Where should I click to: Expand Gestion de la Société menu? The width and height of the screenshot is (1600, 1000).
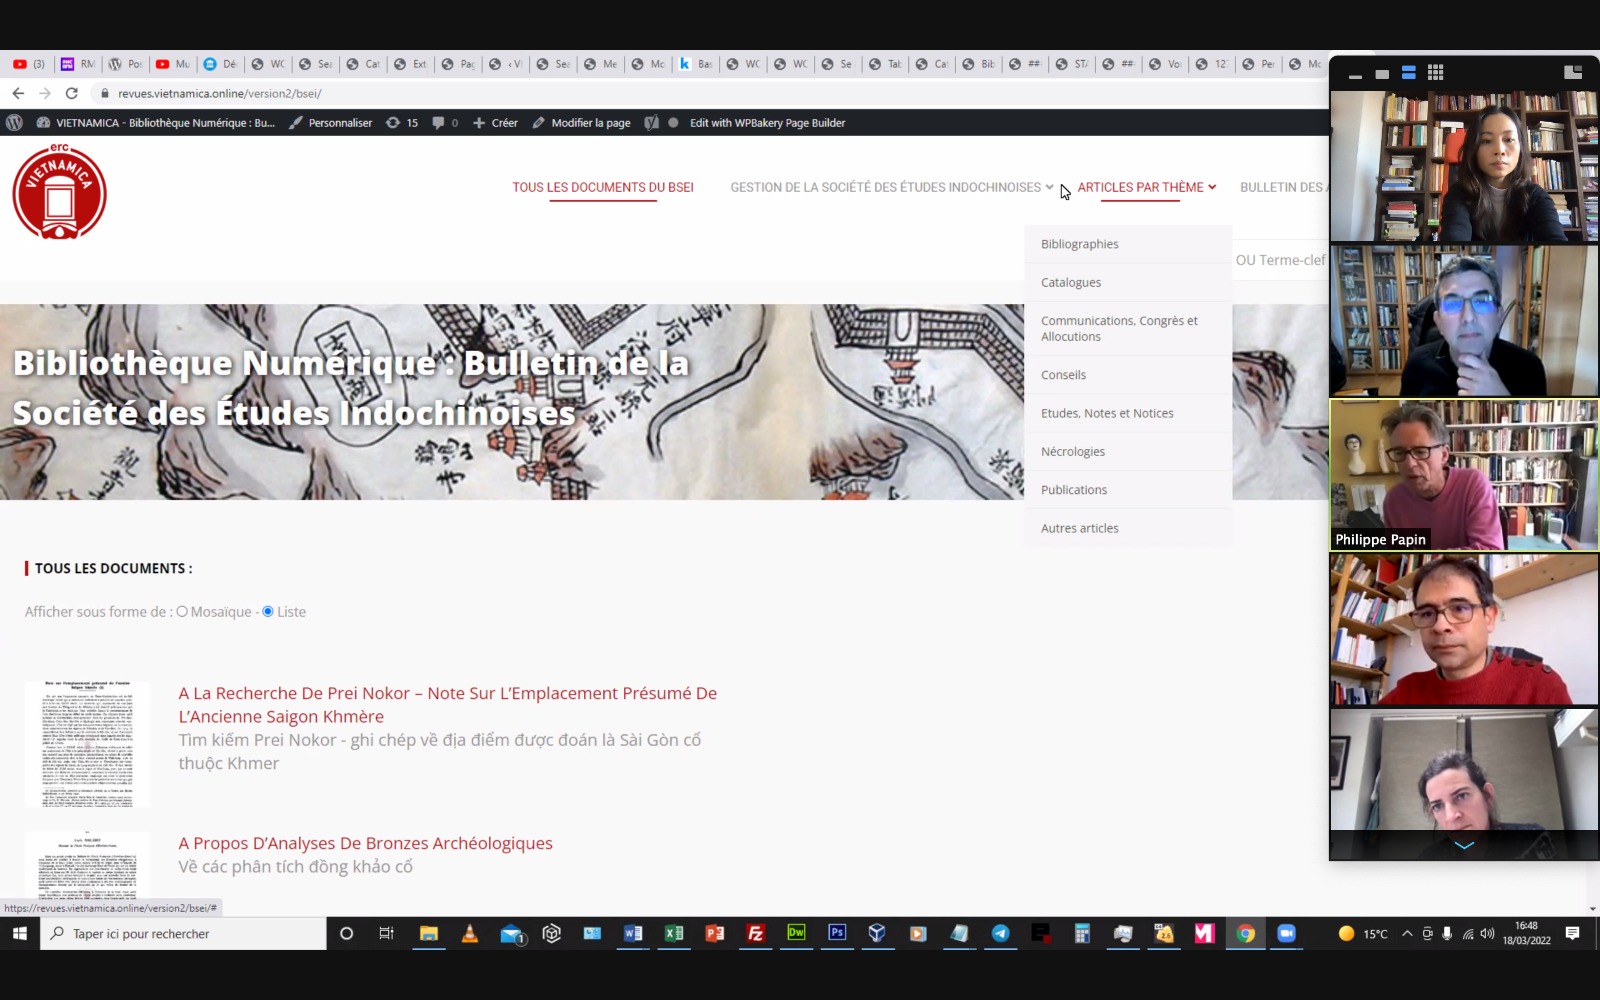click(x=891, y=188)
